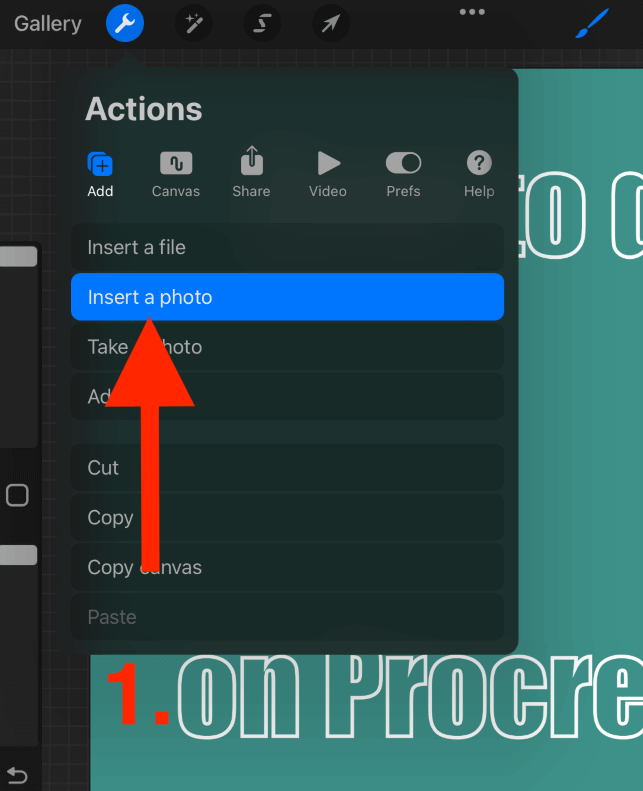The width and height of the screenshot is (643, 791).
Task: Switch to the Video tab
Action: [x=328, y=175]
